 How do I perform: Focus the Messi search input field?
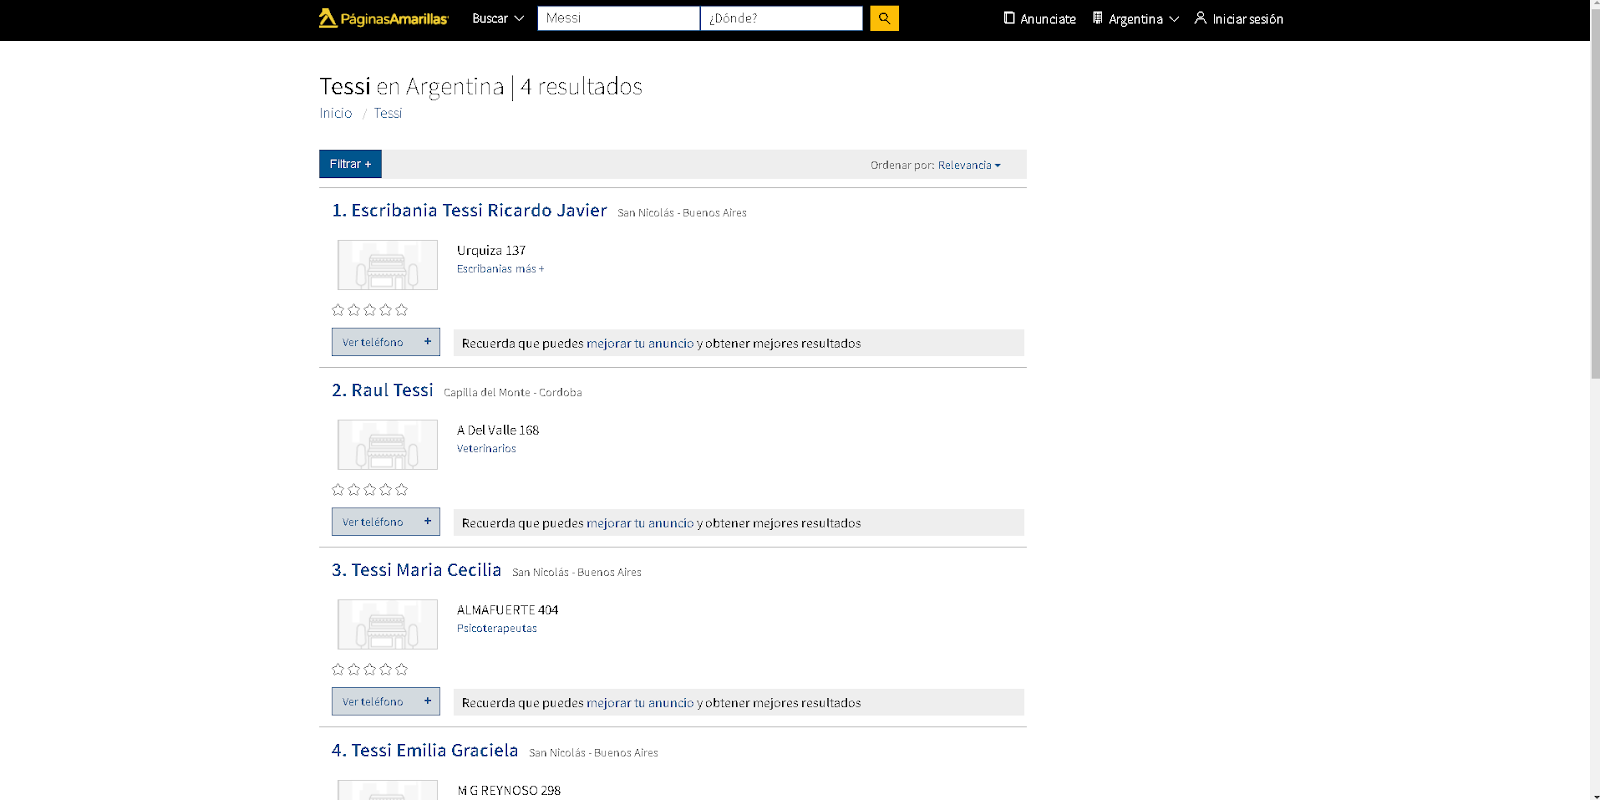618,18
